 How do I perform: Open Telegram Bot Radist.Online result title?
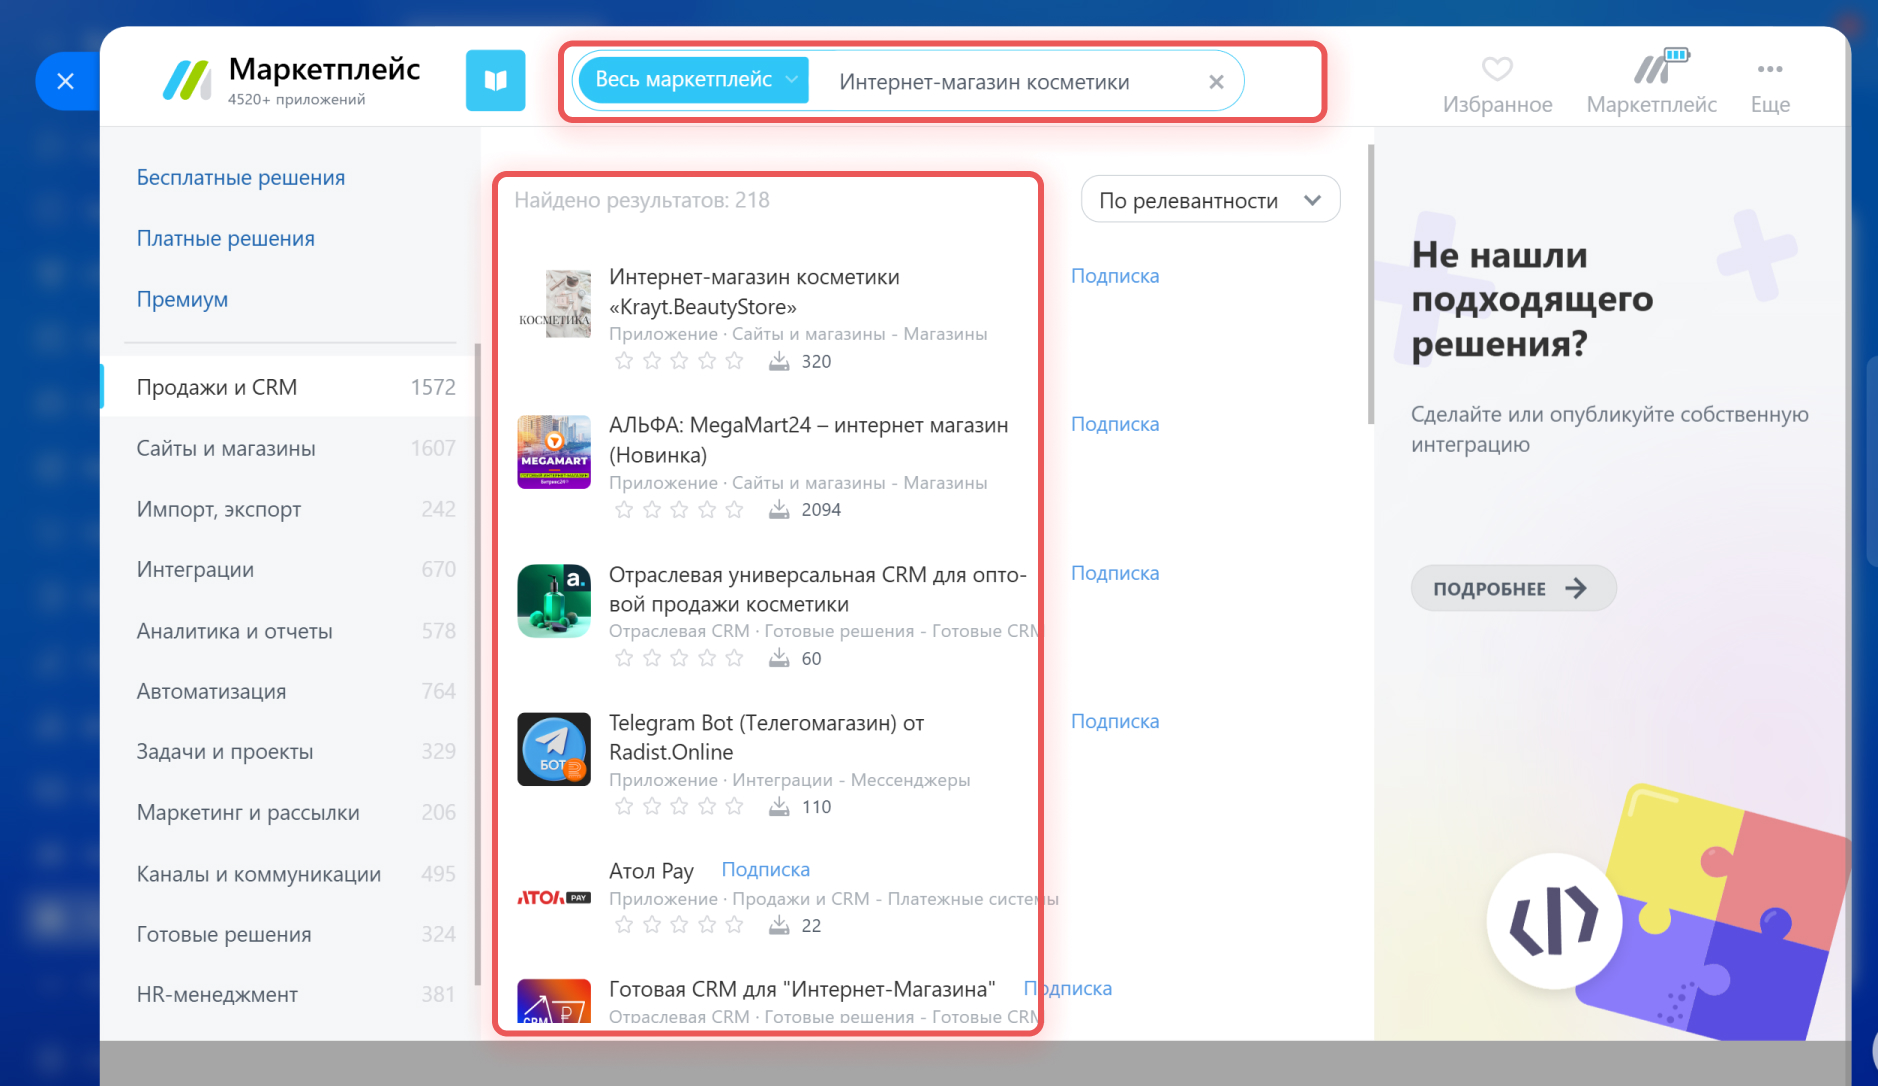(x=766, y=737)
